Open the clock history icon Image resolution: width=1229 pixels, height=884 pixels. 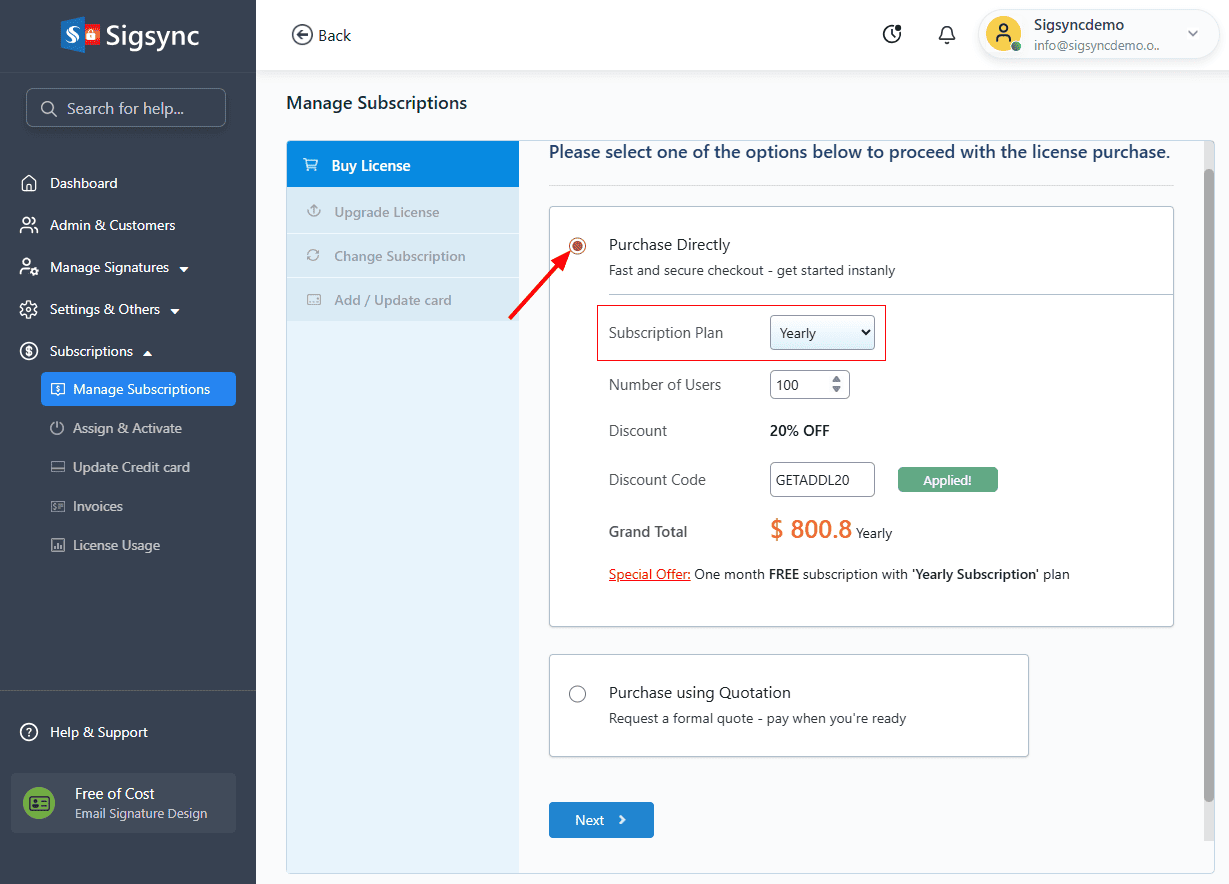[x=892, y=35]
